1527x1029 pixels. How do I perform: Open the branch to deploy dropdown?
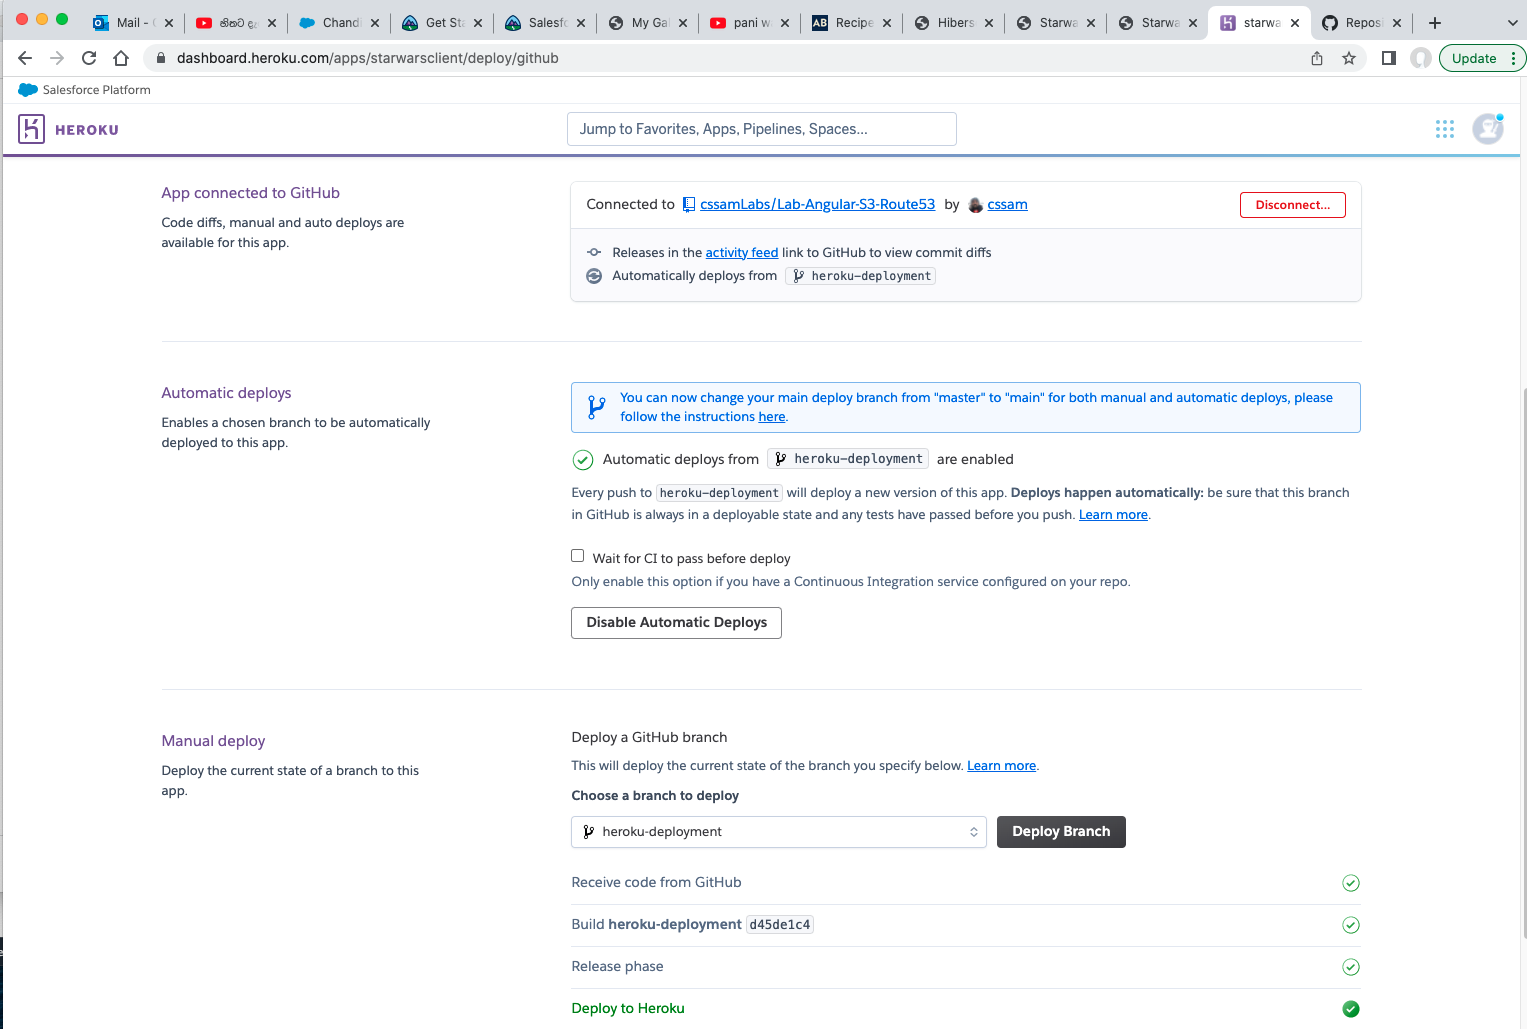(x=779, y=832)
